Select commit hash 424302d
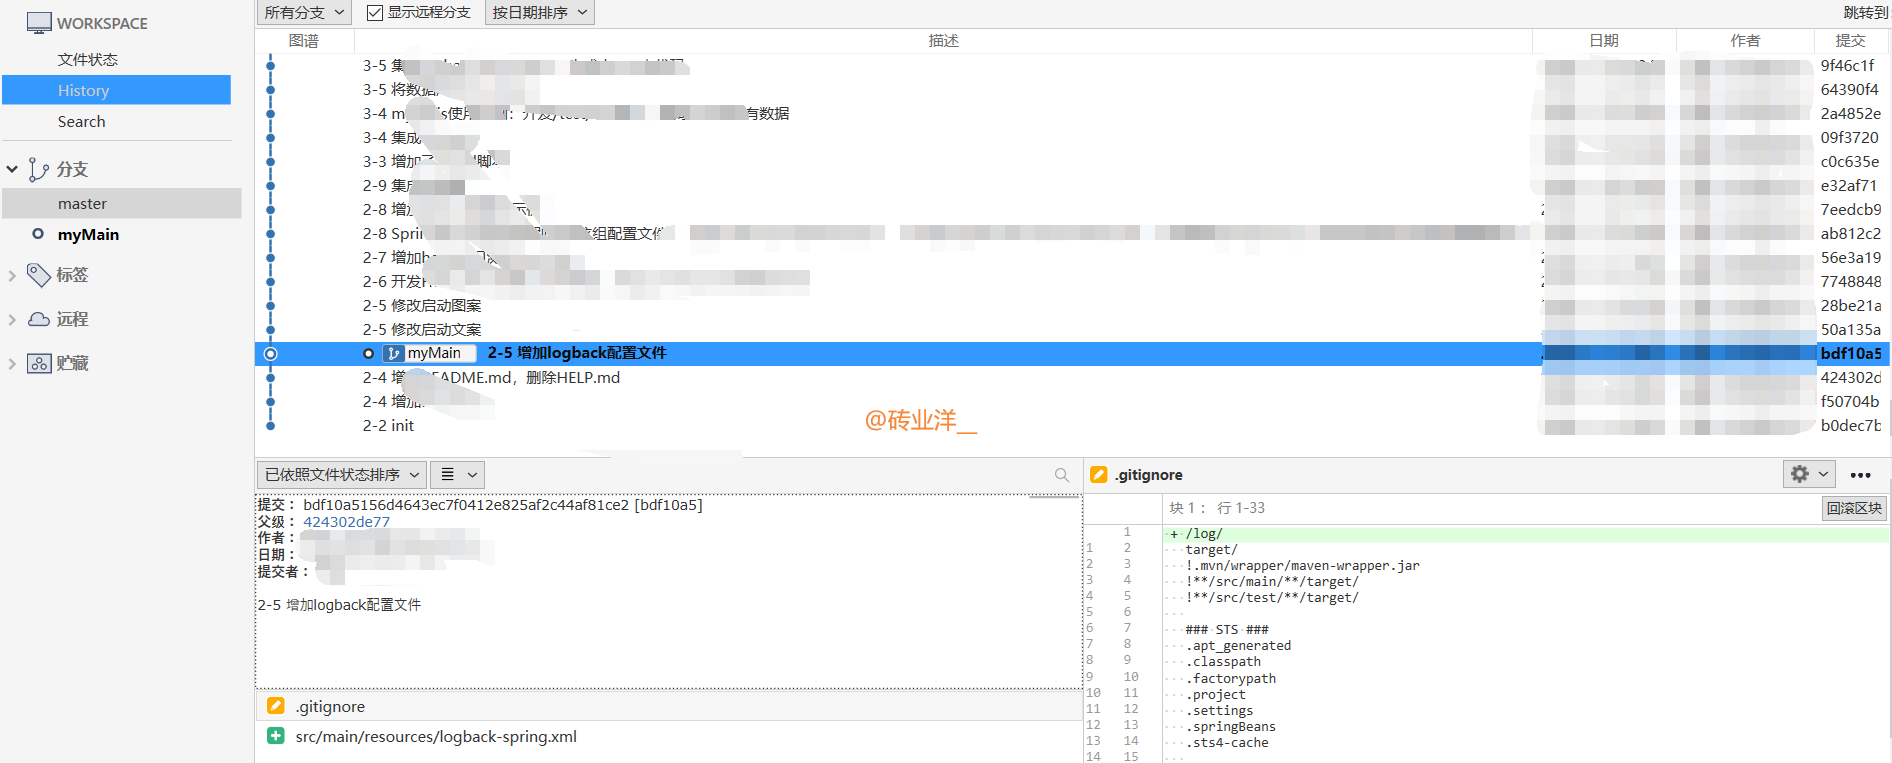 coord(1850,377)
